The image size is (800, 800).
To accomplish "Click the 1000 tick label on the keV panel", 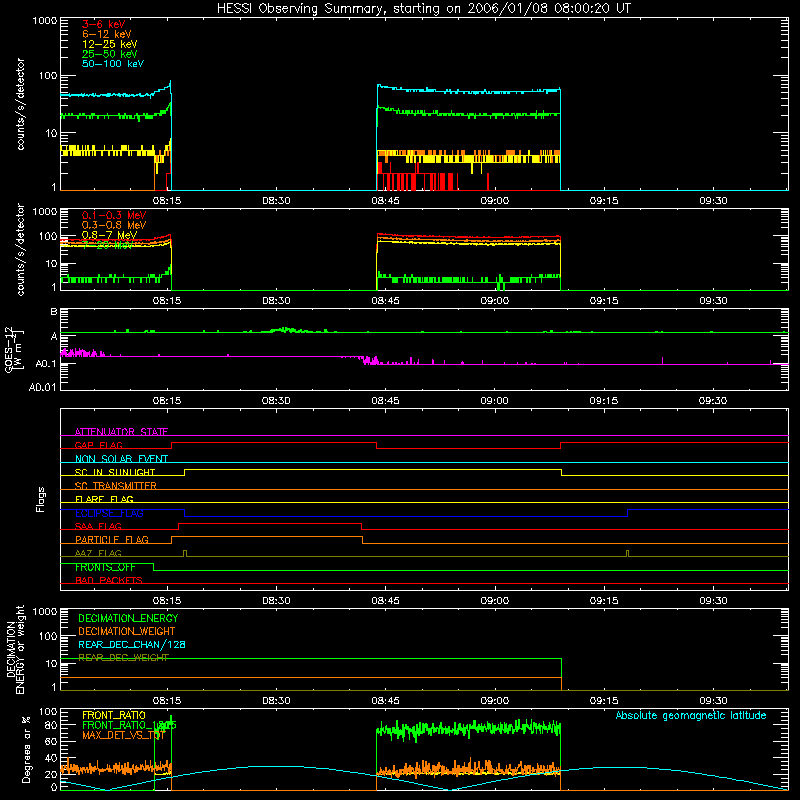I will [45, 21].
